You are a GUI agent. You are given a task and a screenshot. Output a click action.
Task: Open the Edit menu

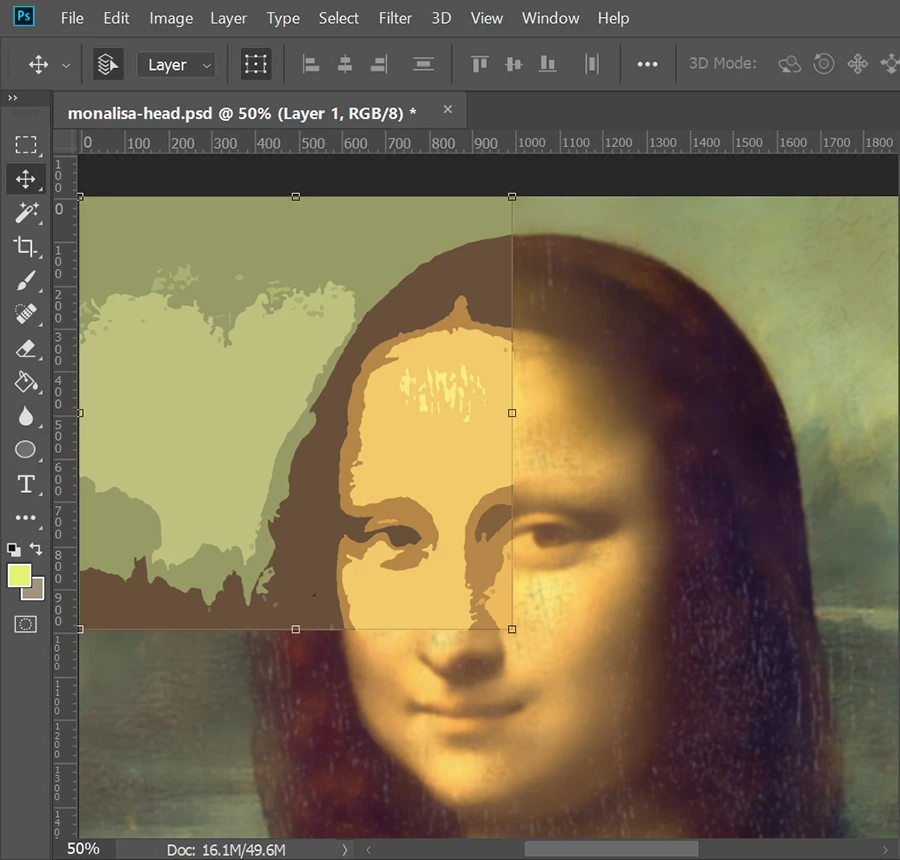116,18
